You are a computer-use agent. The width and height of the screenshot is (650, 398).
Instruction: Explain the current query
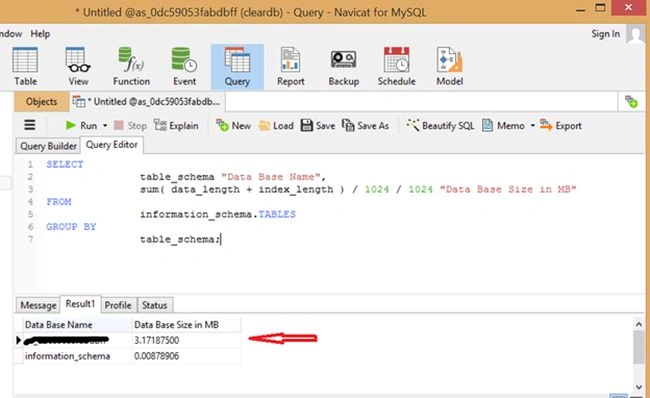coord(176,126)
